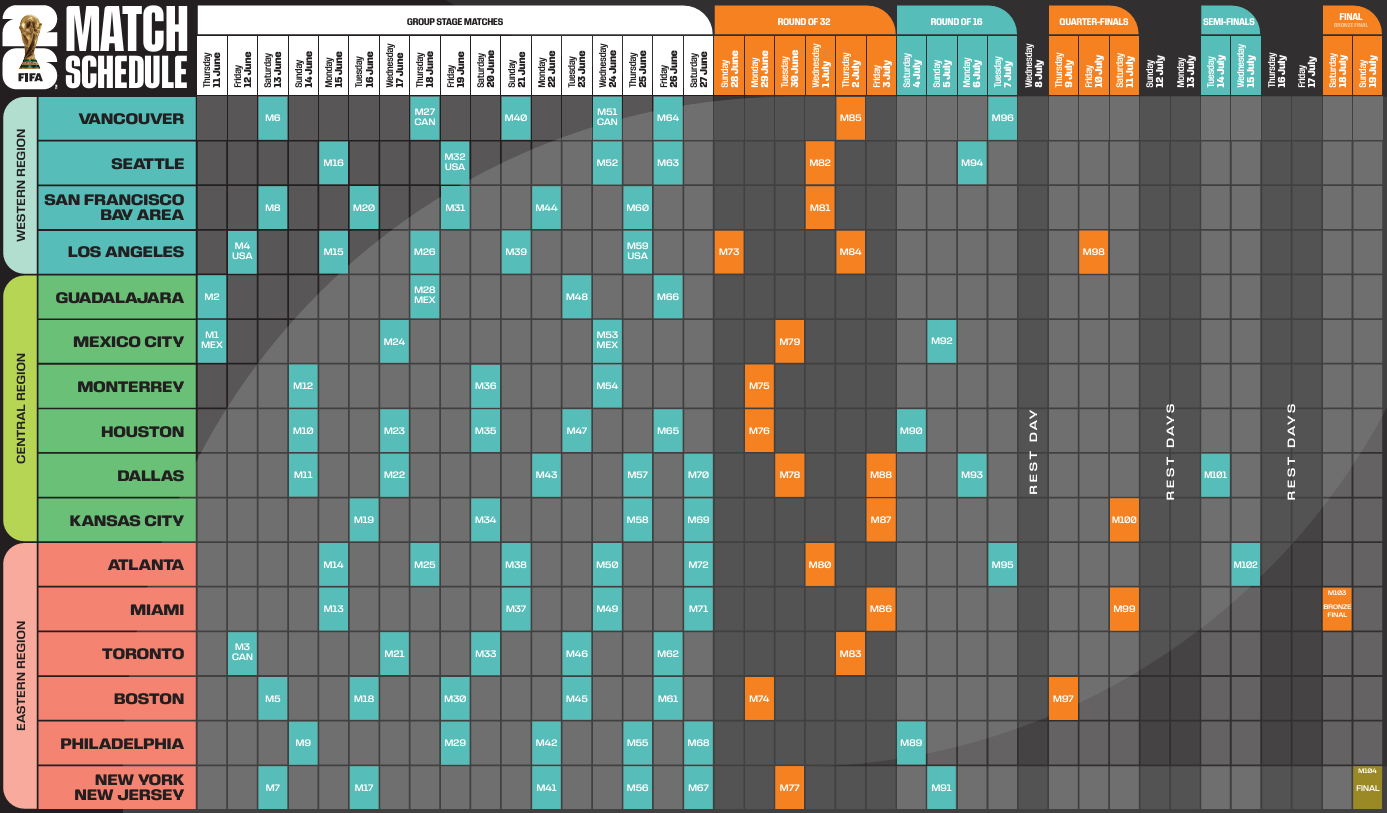This screenshot has width=1387, height=813.
Task: Choose the BOSTON city label
Action: 117,698
